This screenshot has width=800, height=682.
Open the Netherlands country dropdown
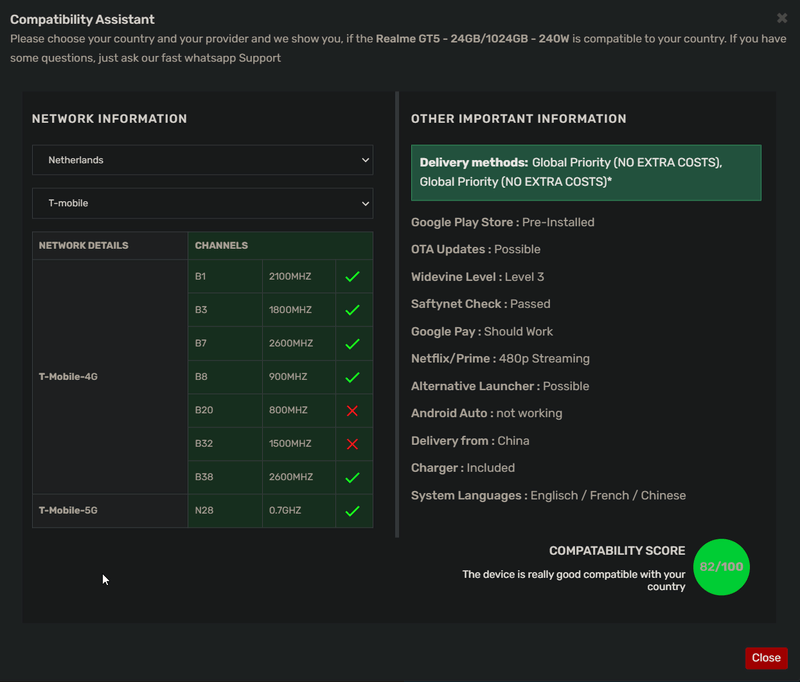pos(202,160)
